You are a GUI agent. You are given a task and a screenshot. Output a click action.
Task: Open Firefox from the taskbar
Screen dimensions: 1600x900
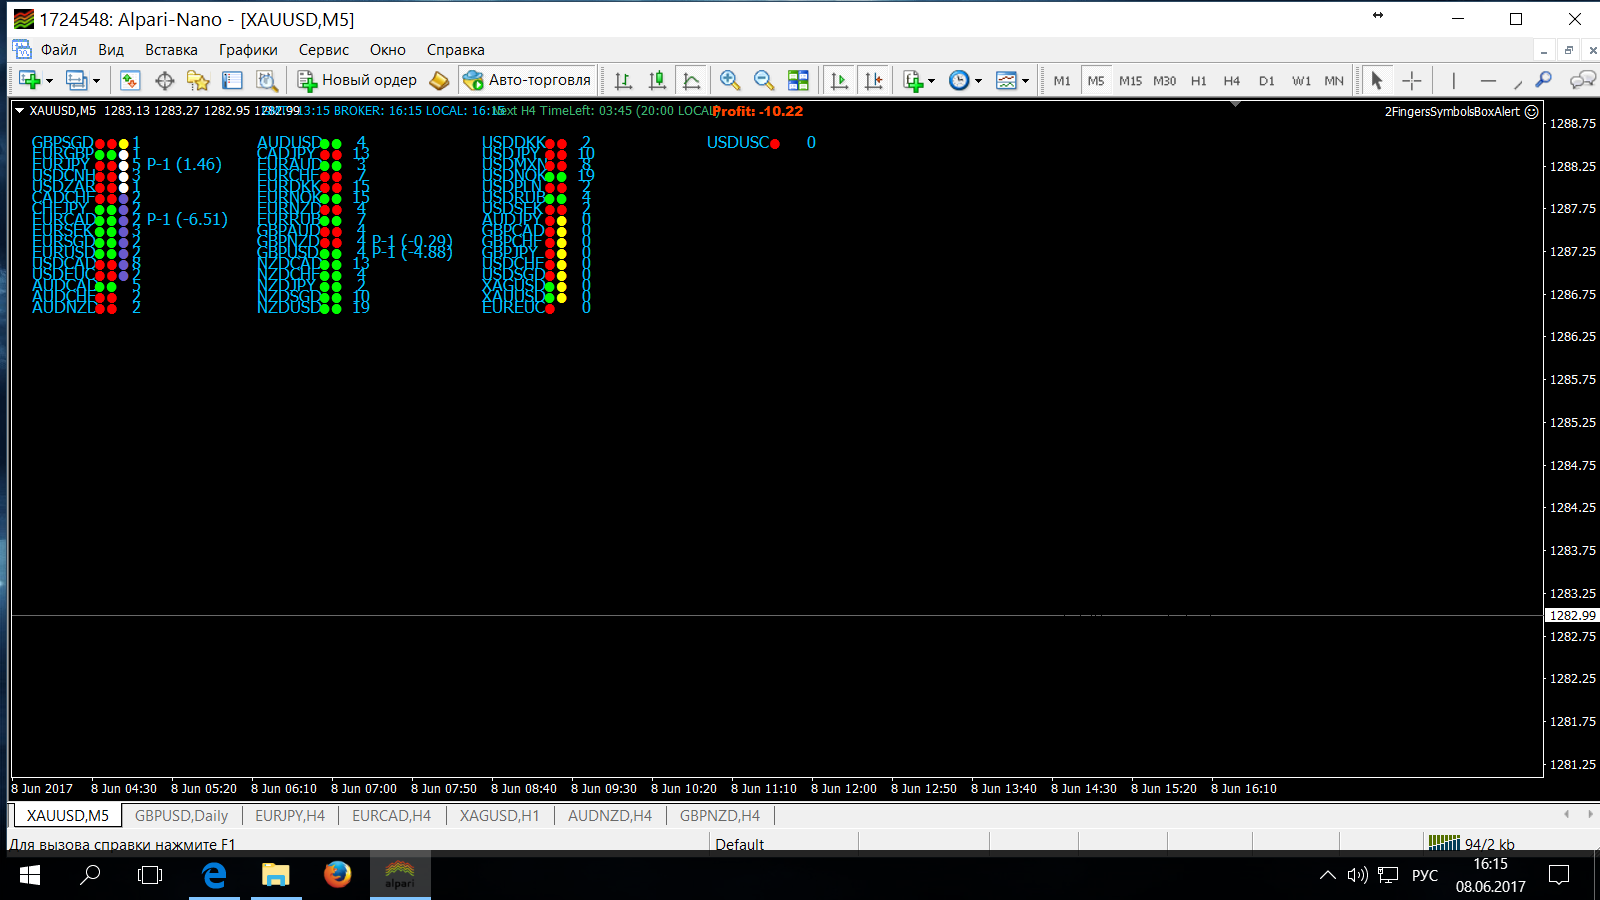pos(338,875)
